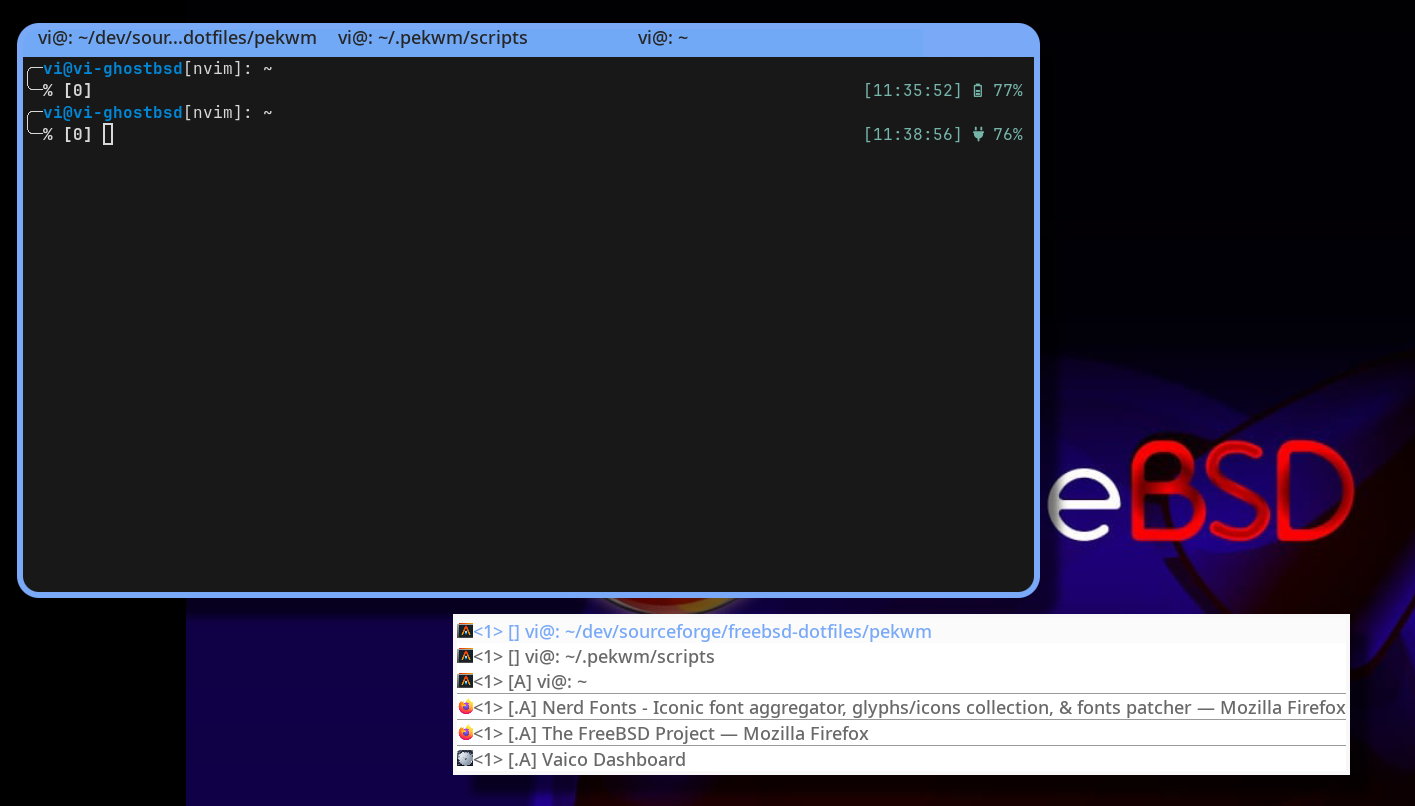Click the terminal cursor at the second prompt
This screenshot has height=806, width=1415.
click(108, 134)
